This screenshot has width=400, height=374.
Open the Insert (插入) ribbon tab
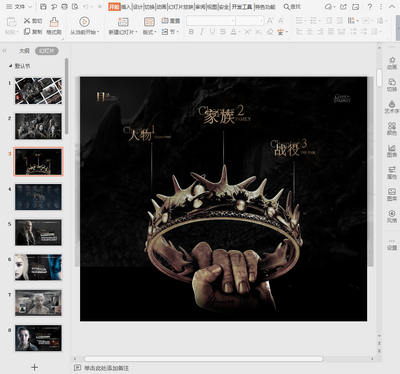[x=126, y=7]
